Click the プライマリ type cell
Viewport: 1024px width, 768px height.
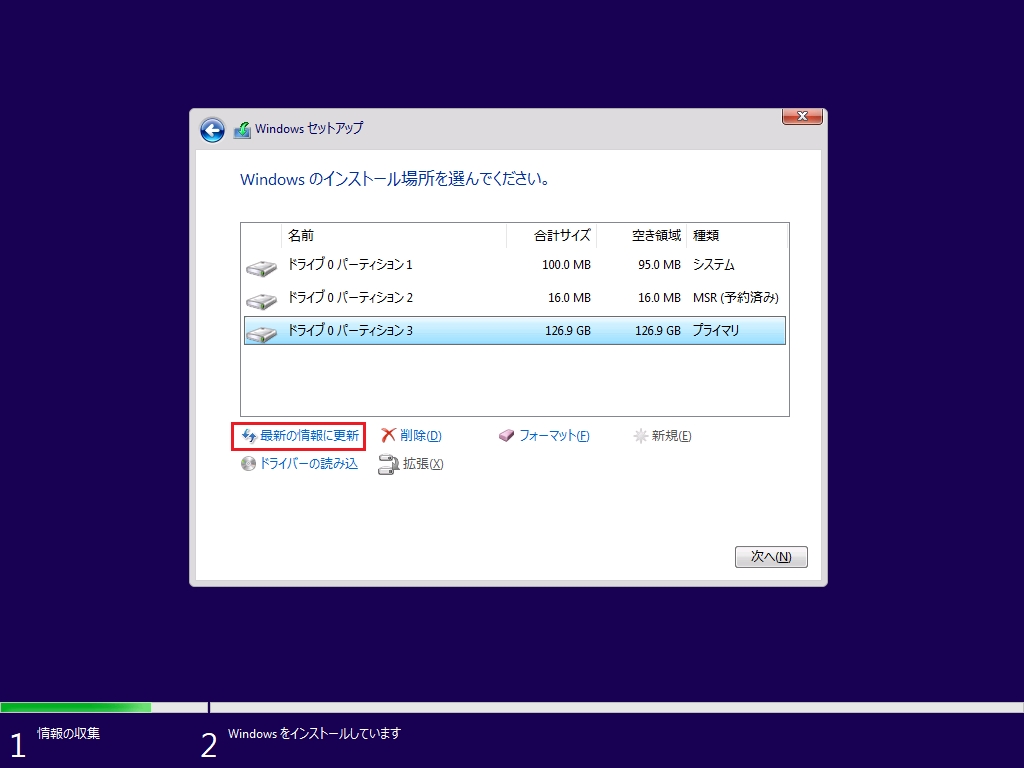(716, 330)
